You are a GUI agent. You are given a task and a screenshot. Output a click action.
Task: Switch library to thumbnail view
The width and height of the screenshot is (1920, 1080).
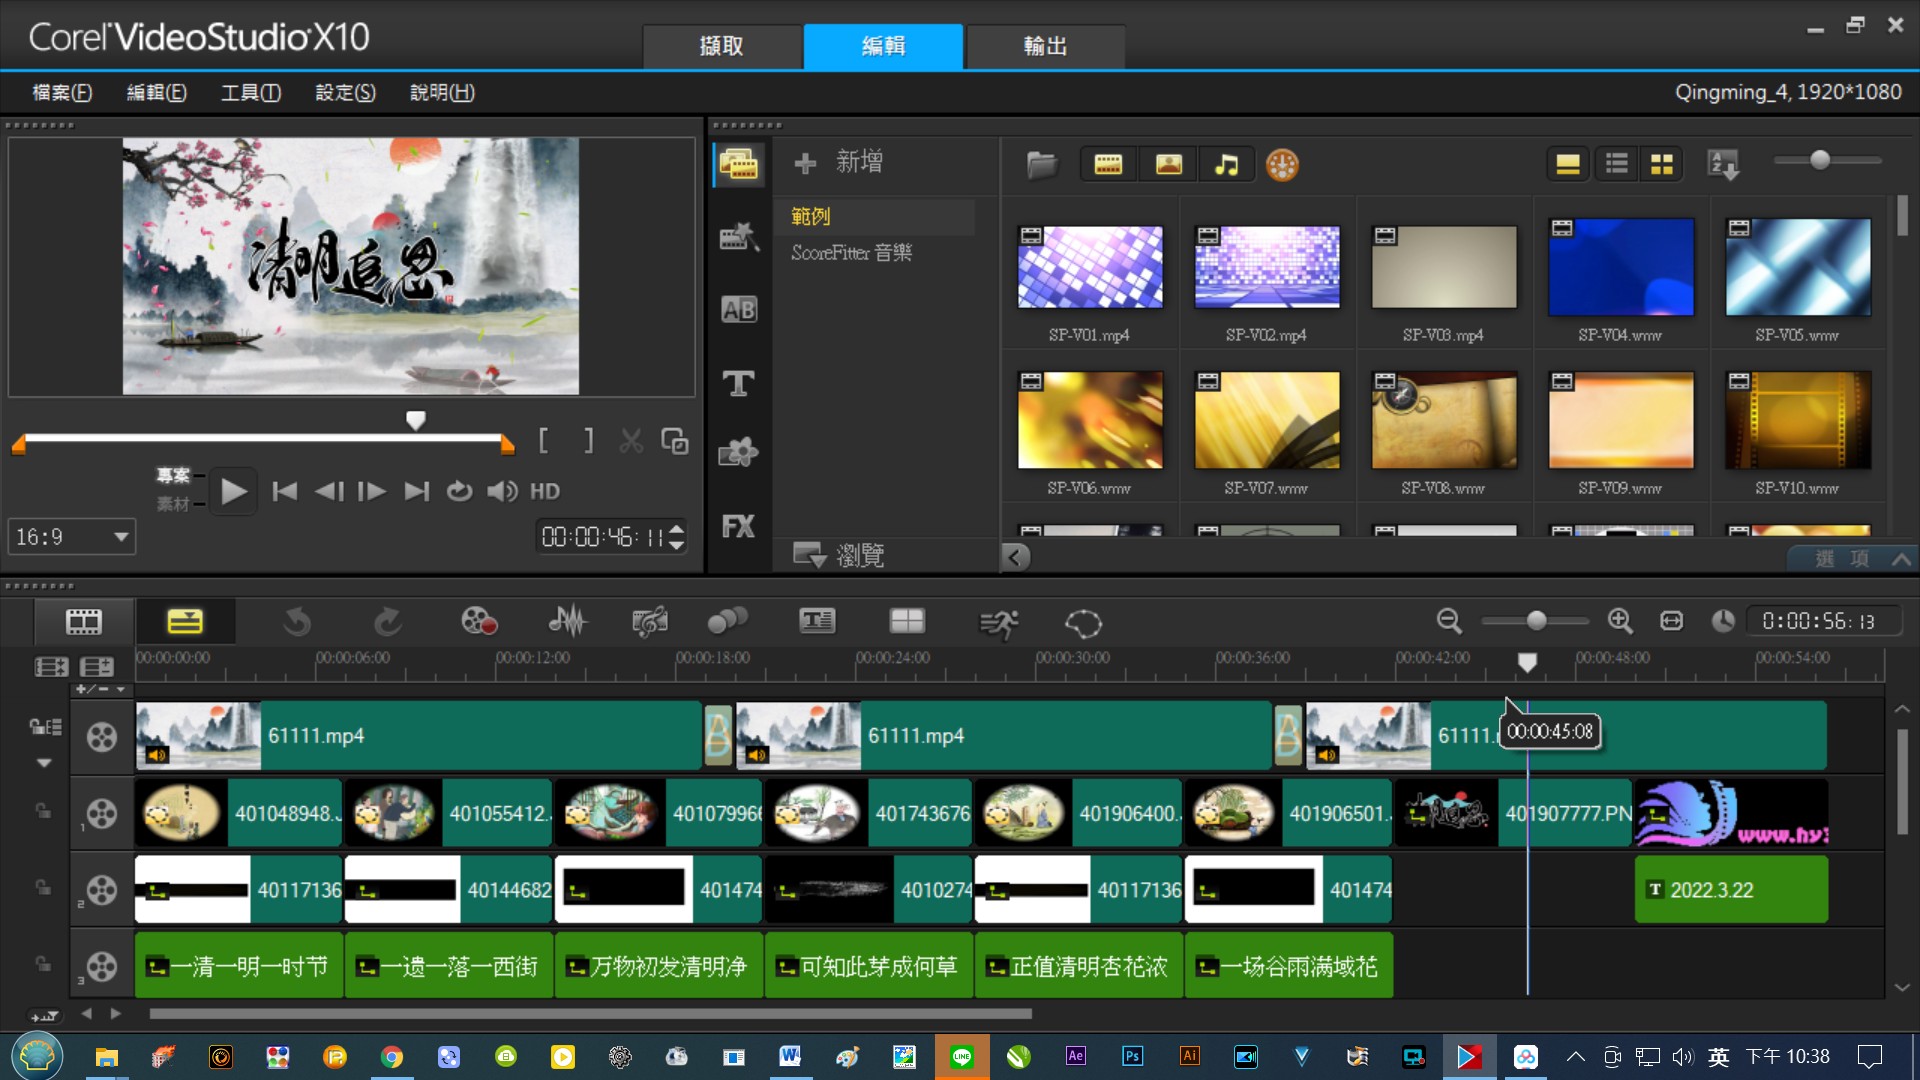point(1662,164)
